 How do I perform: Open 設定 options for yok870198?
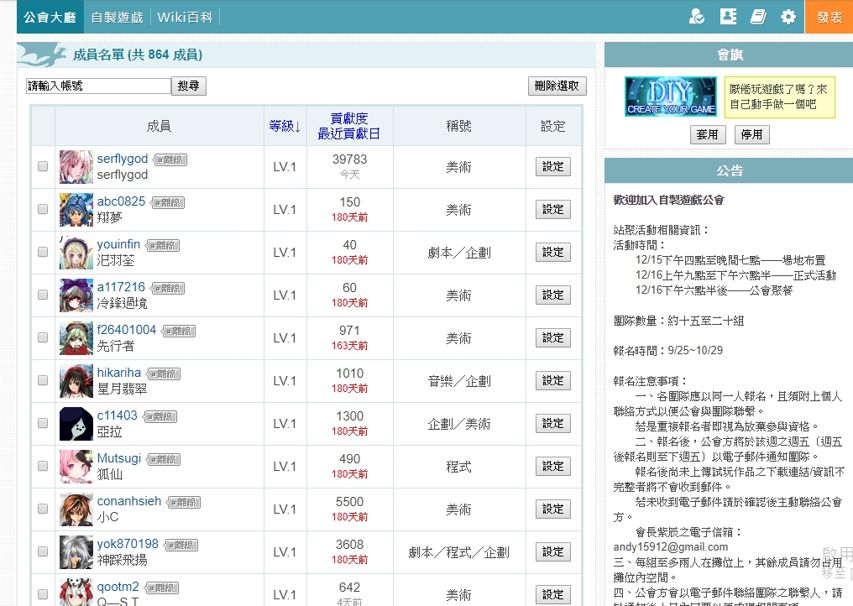[x=553, y=552]
